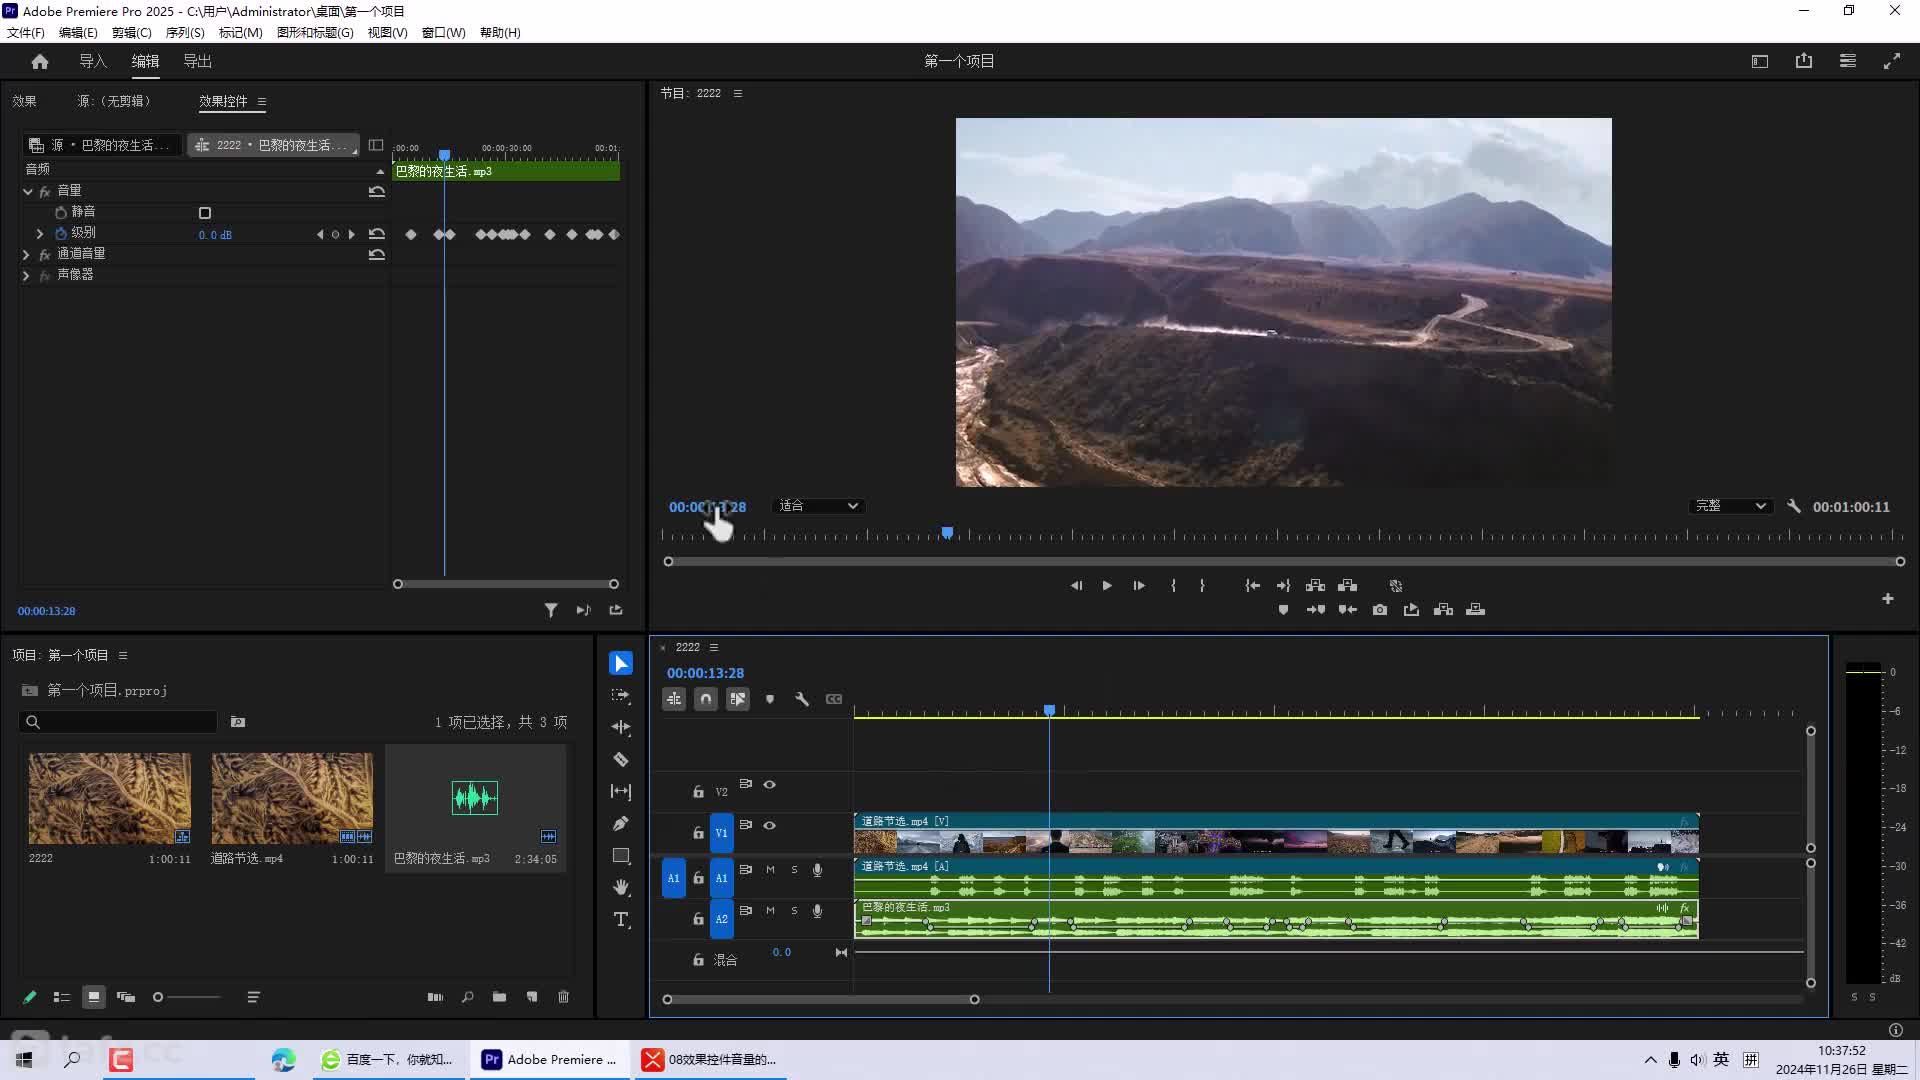Select the Slip tool

pyautogui.click(x=620, y=791)
